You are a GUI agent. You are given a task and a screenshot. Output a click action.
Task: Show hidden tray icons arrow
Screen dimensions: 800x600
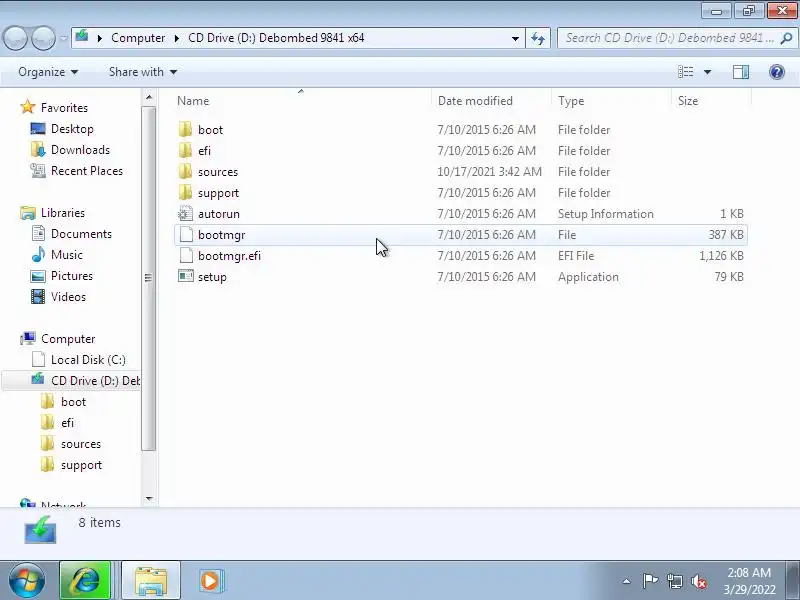(627, 581)
